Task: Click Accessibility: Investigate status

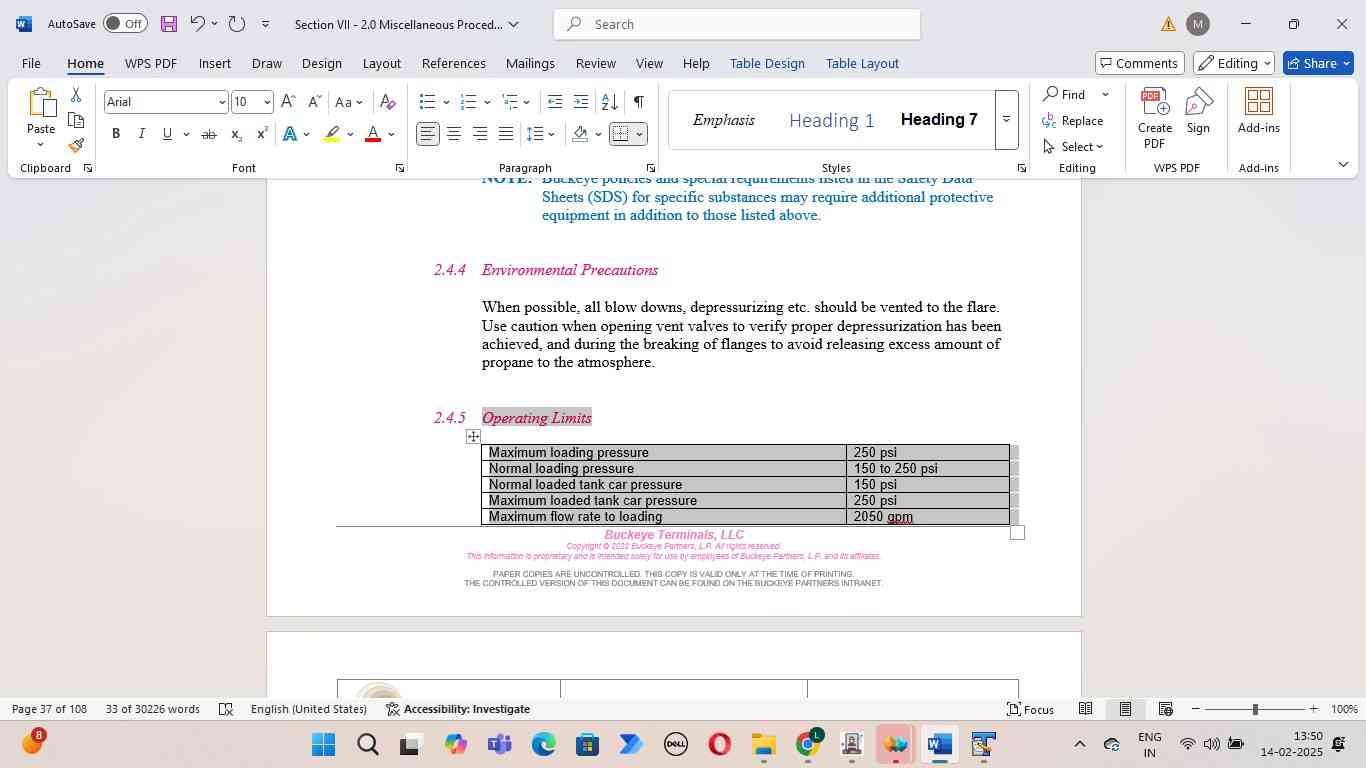Action: tap(458, 709)
